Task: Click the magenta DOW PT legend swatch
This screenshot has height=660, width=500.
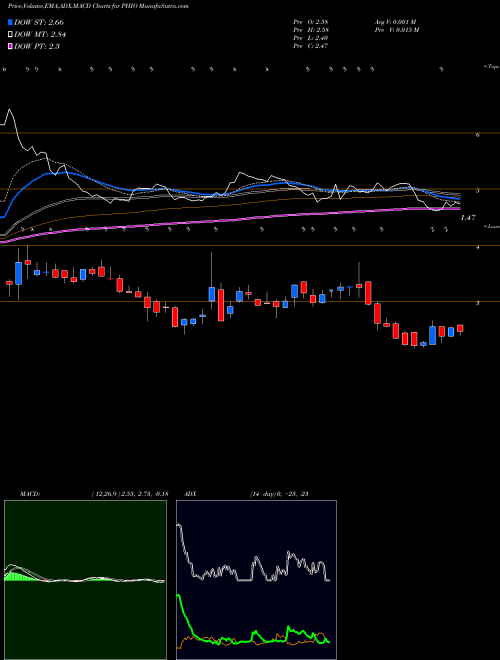Action: coord(10,46)
